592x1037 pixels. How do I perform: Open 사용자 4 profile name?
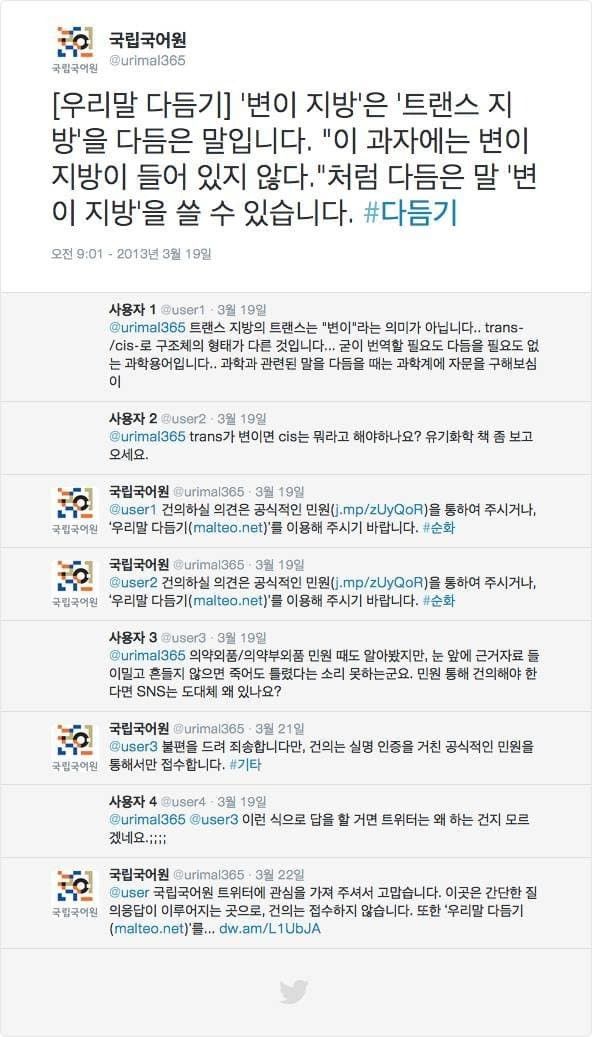[x=133, y=802]
